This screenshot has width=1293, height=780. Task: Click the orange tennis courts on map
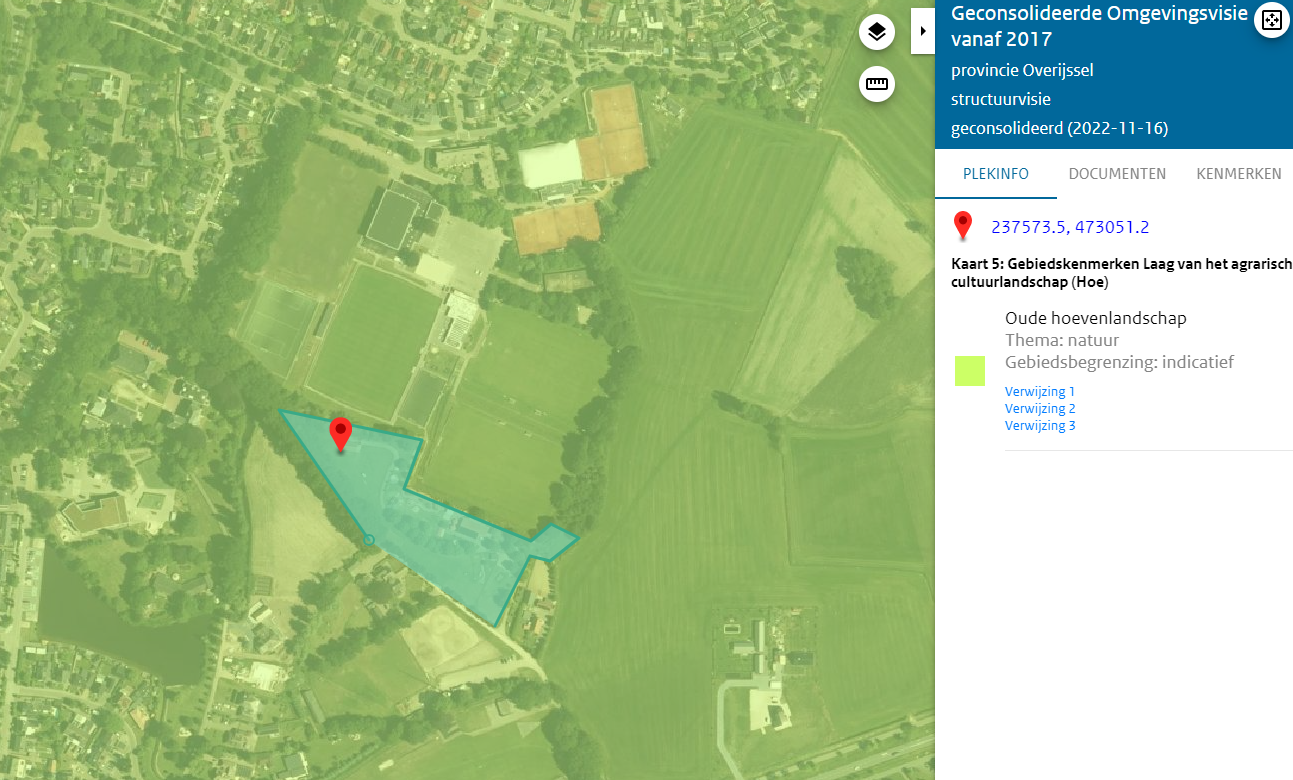(614, 130)
